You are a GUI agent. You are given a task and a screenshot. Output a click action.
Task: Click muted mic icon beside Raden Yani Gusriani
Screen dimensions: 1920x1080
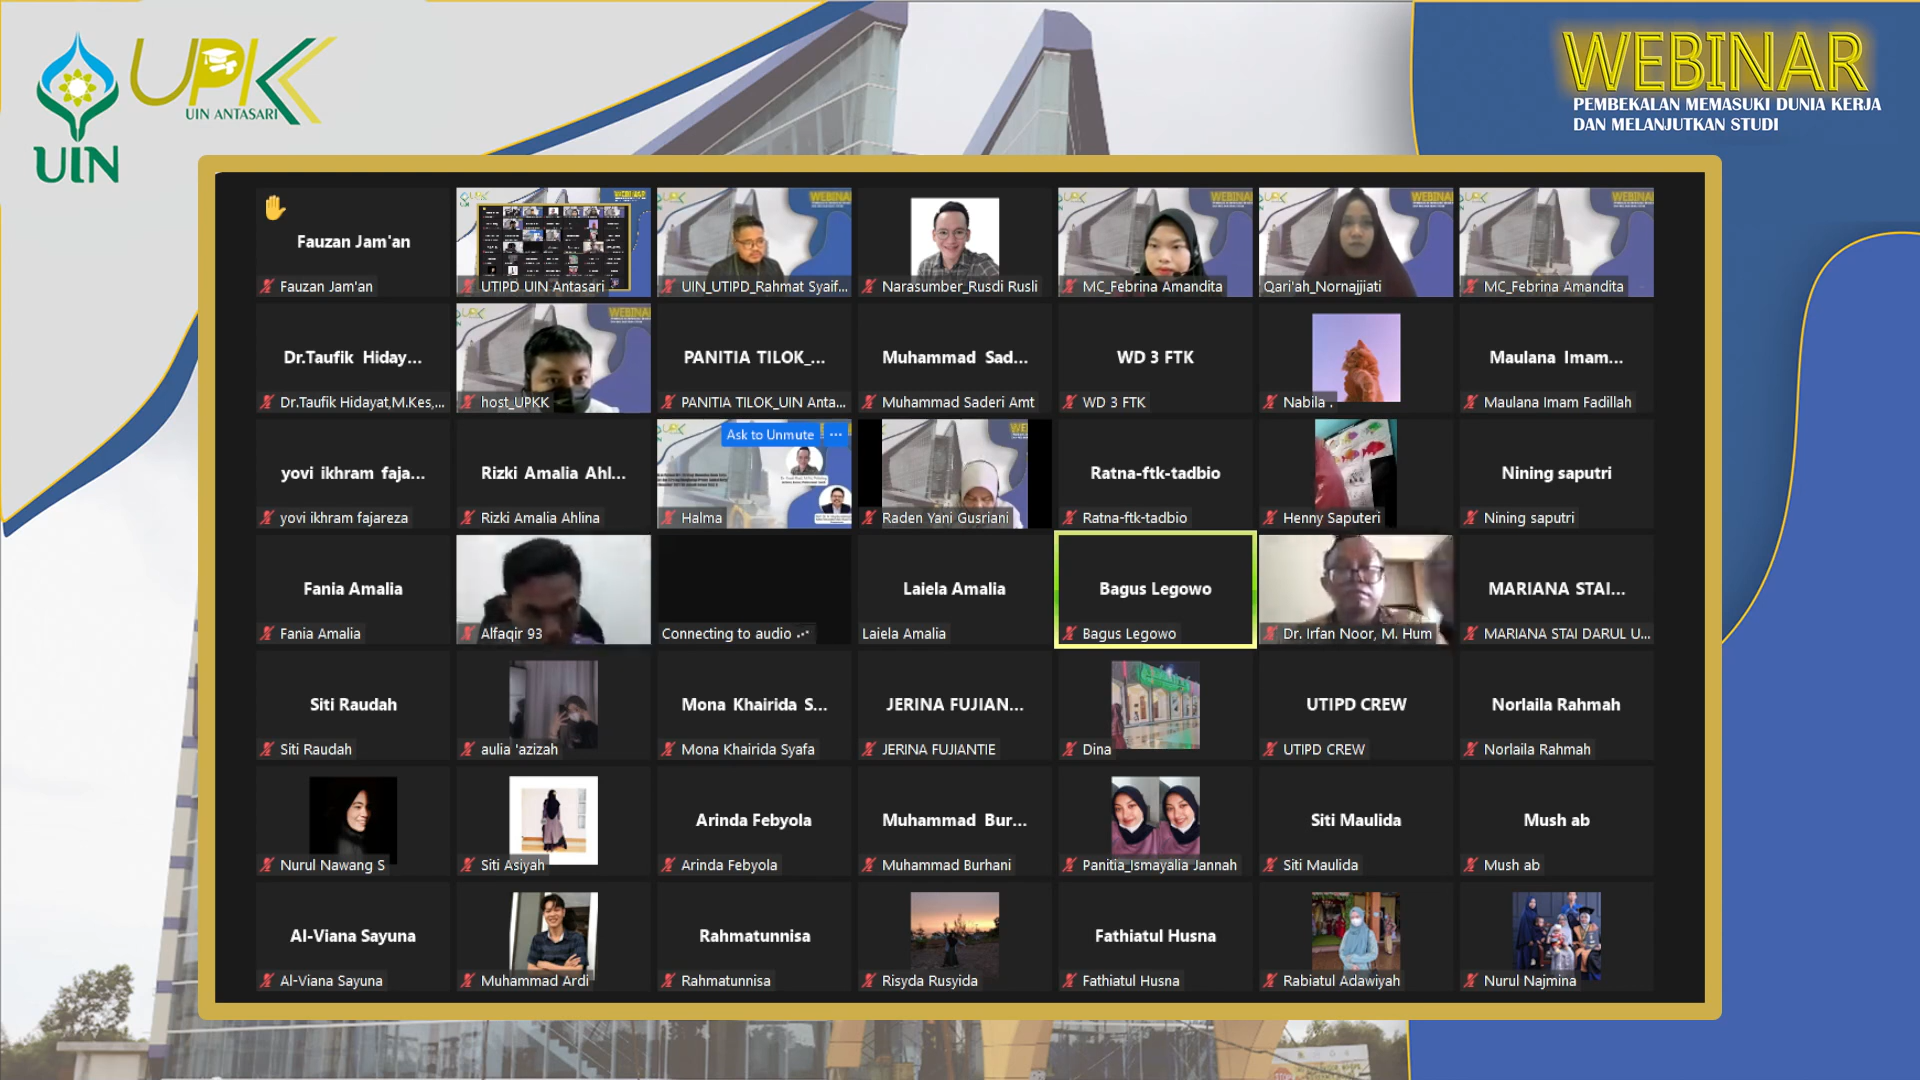(x=869, y=517)
